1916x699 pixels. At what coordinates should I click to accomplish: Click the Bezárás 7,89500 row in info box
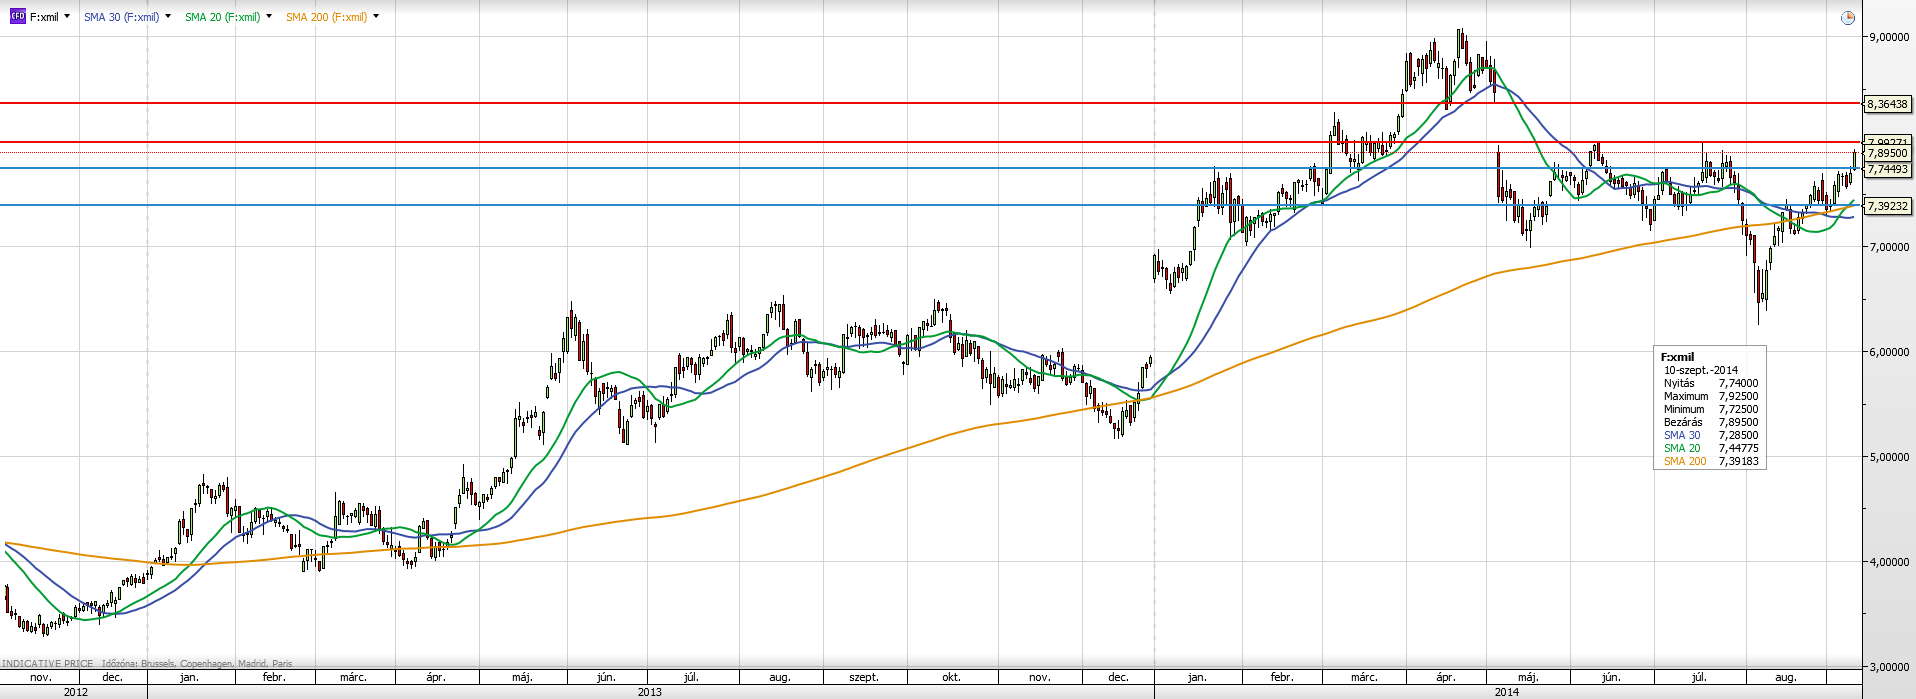(x=1710, y=422)
